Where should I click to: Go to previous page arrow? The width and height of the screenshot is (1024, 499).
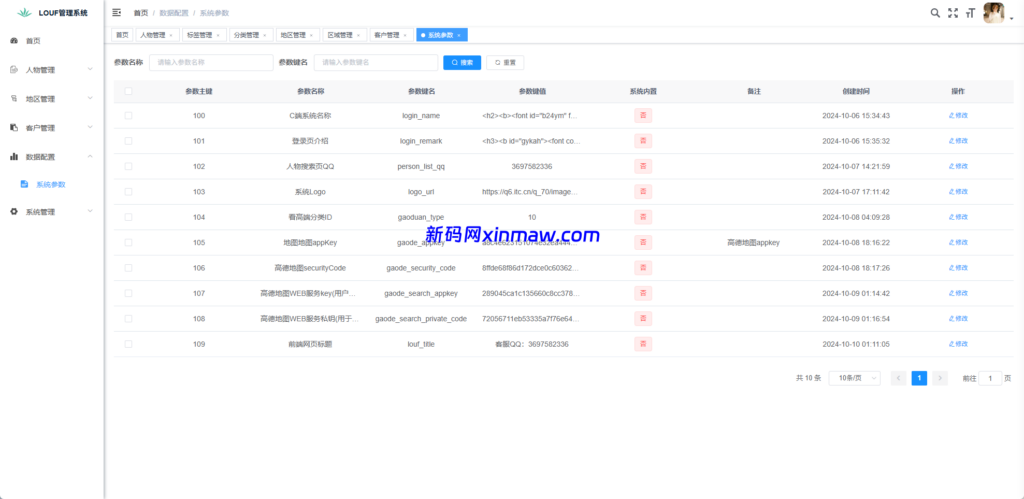(x=899, y=378)
